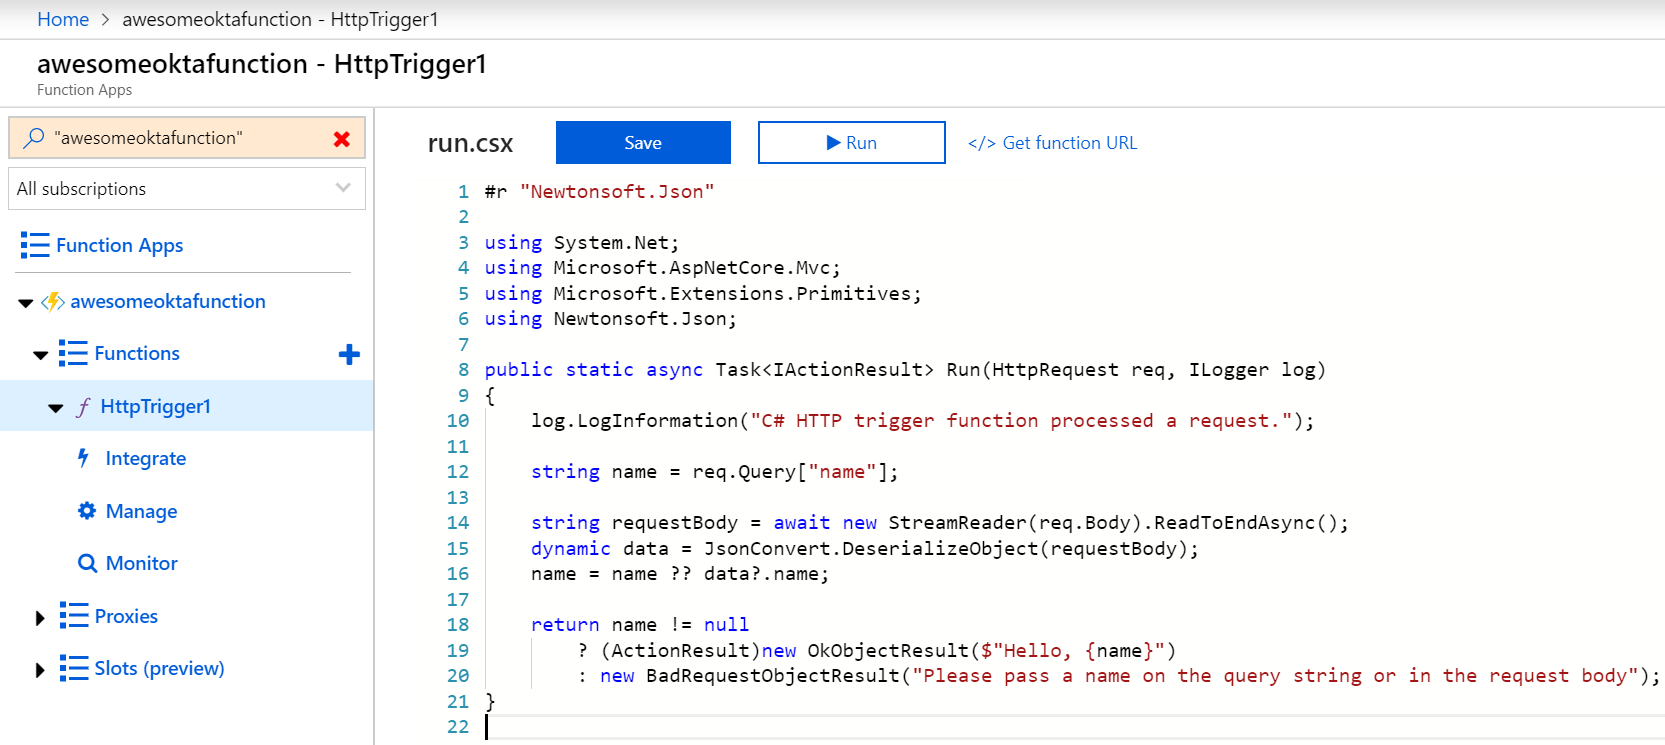Click the red X to clear search
Image resolution: width=1665 pixels, height=745 pixels.
coord(342,139)
